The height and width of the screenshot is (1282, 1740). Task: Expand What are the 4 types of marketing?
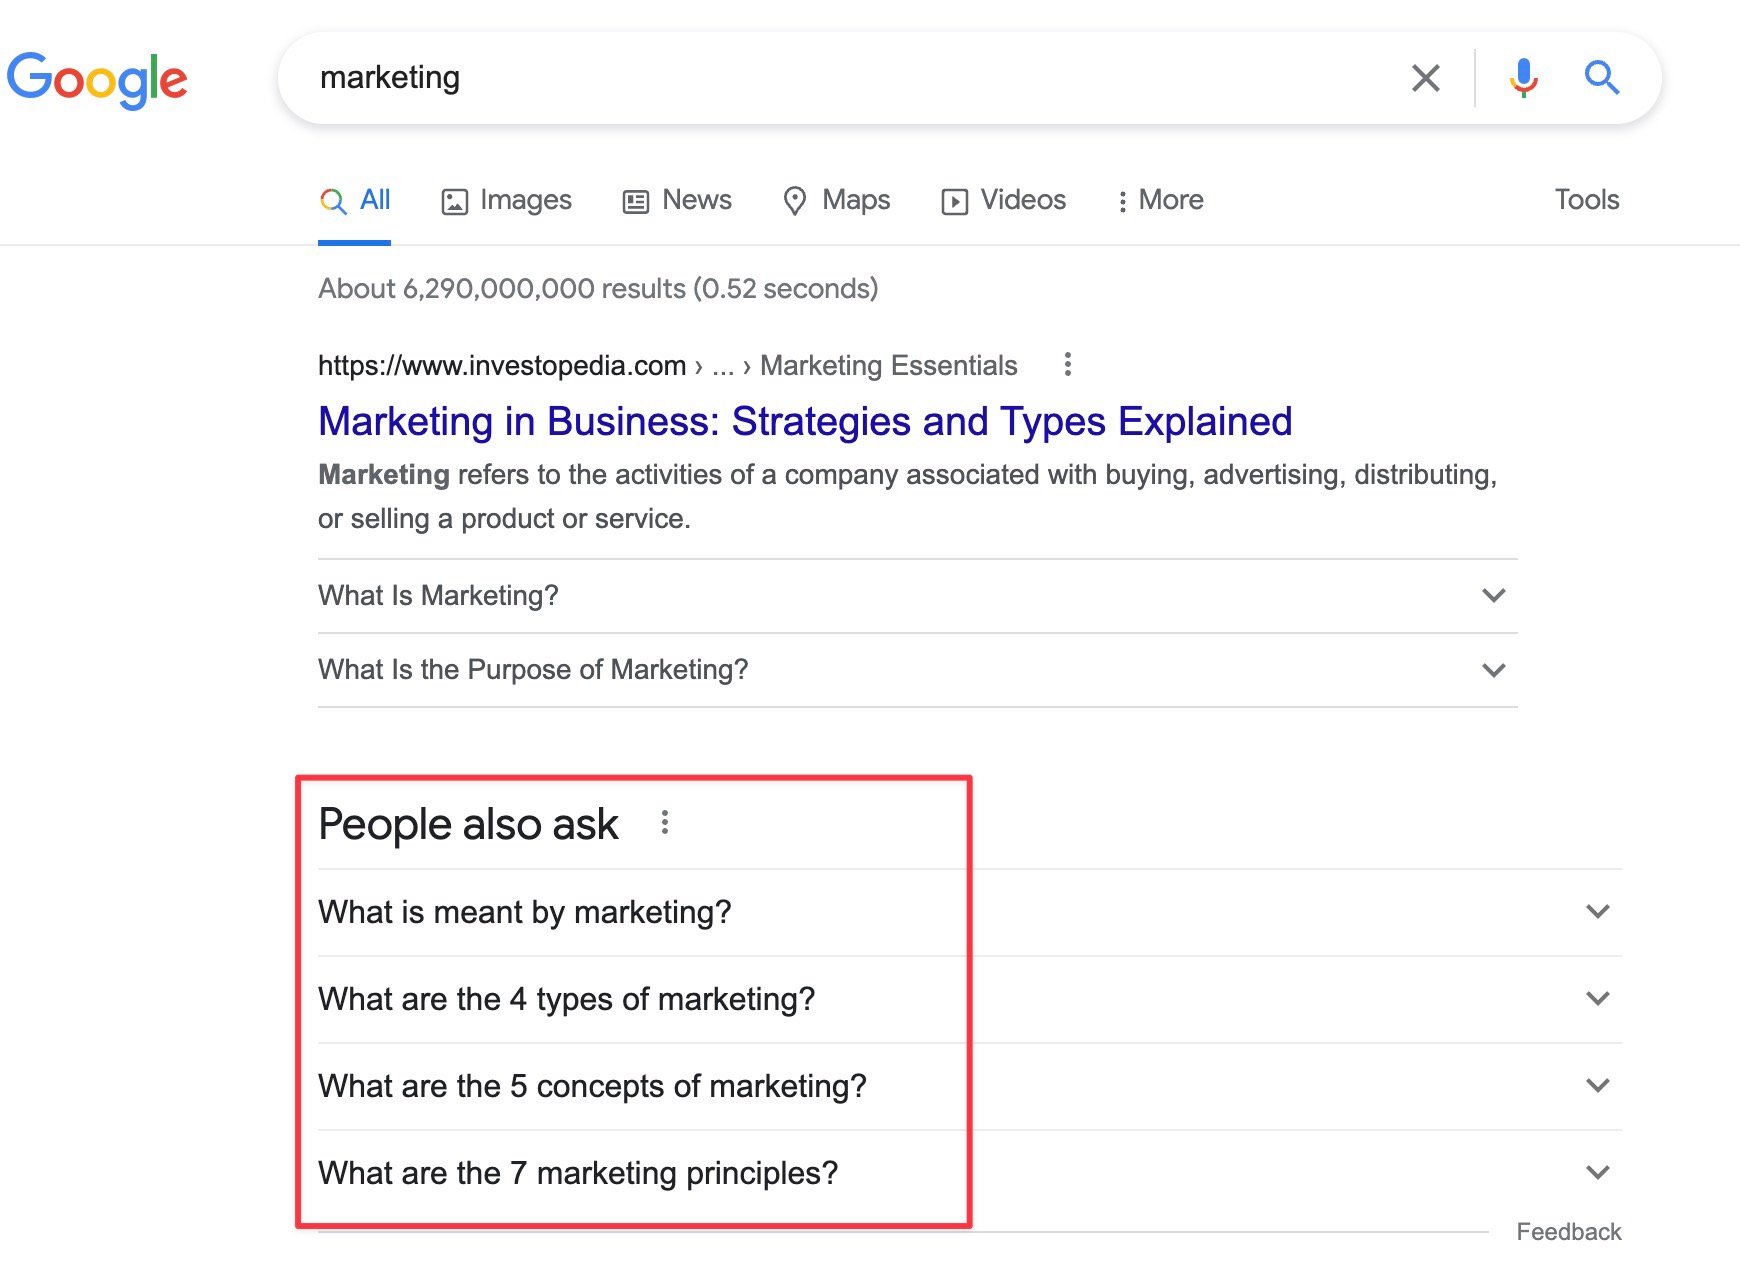tap(1597, 999)
